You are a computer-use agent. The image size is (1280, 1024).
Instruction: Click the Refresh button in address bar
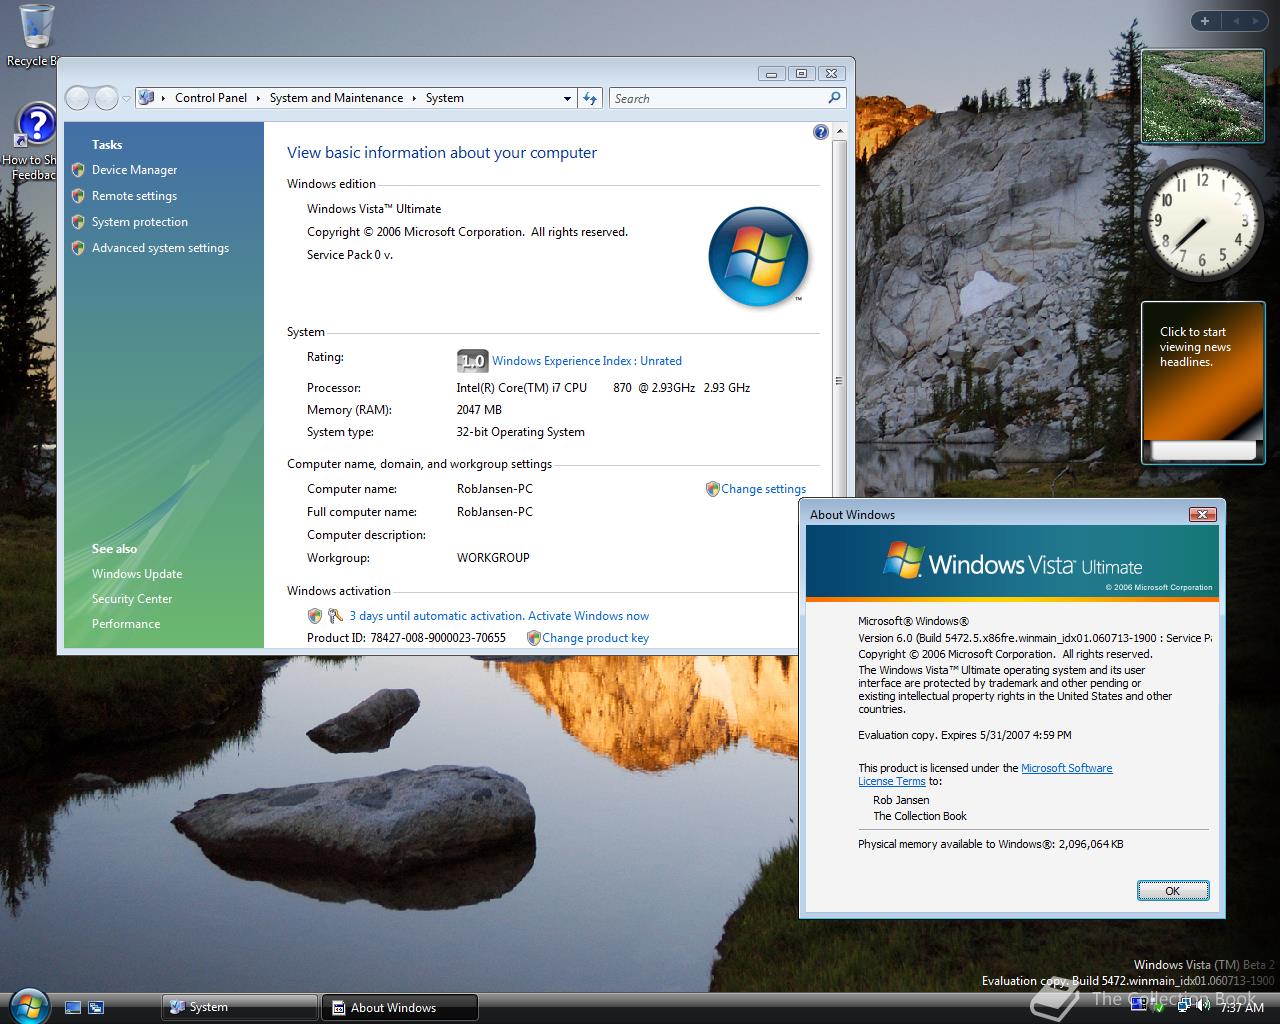click(590, 98)
